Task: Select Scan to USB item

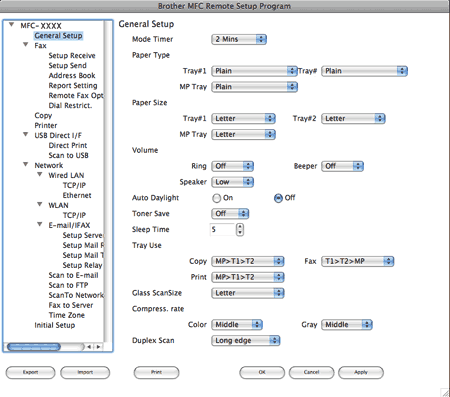Action: click(68, 156)
